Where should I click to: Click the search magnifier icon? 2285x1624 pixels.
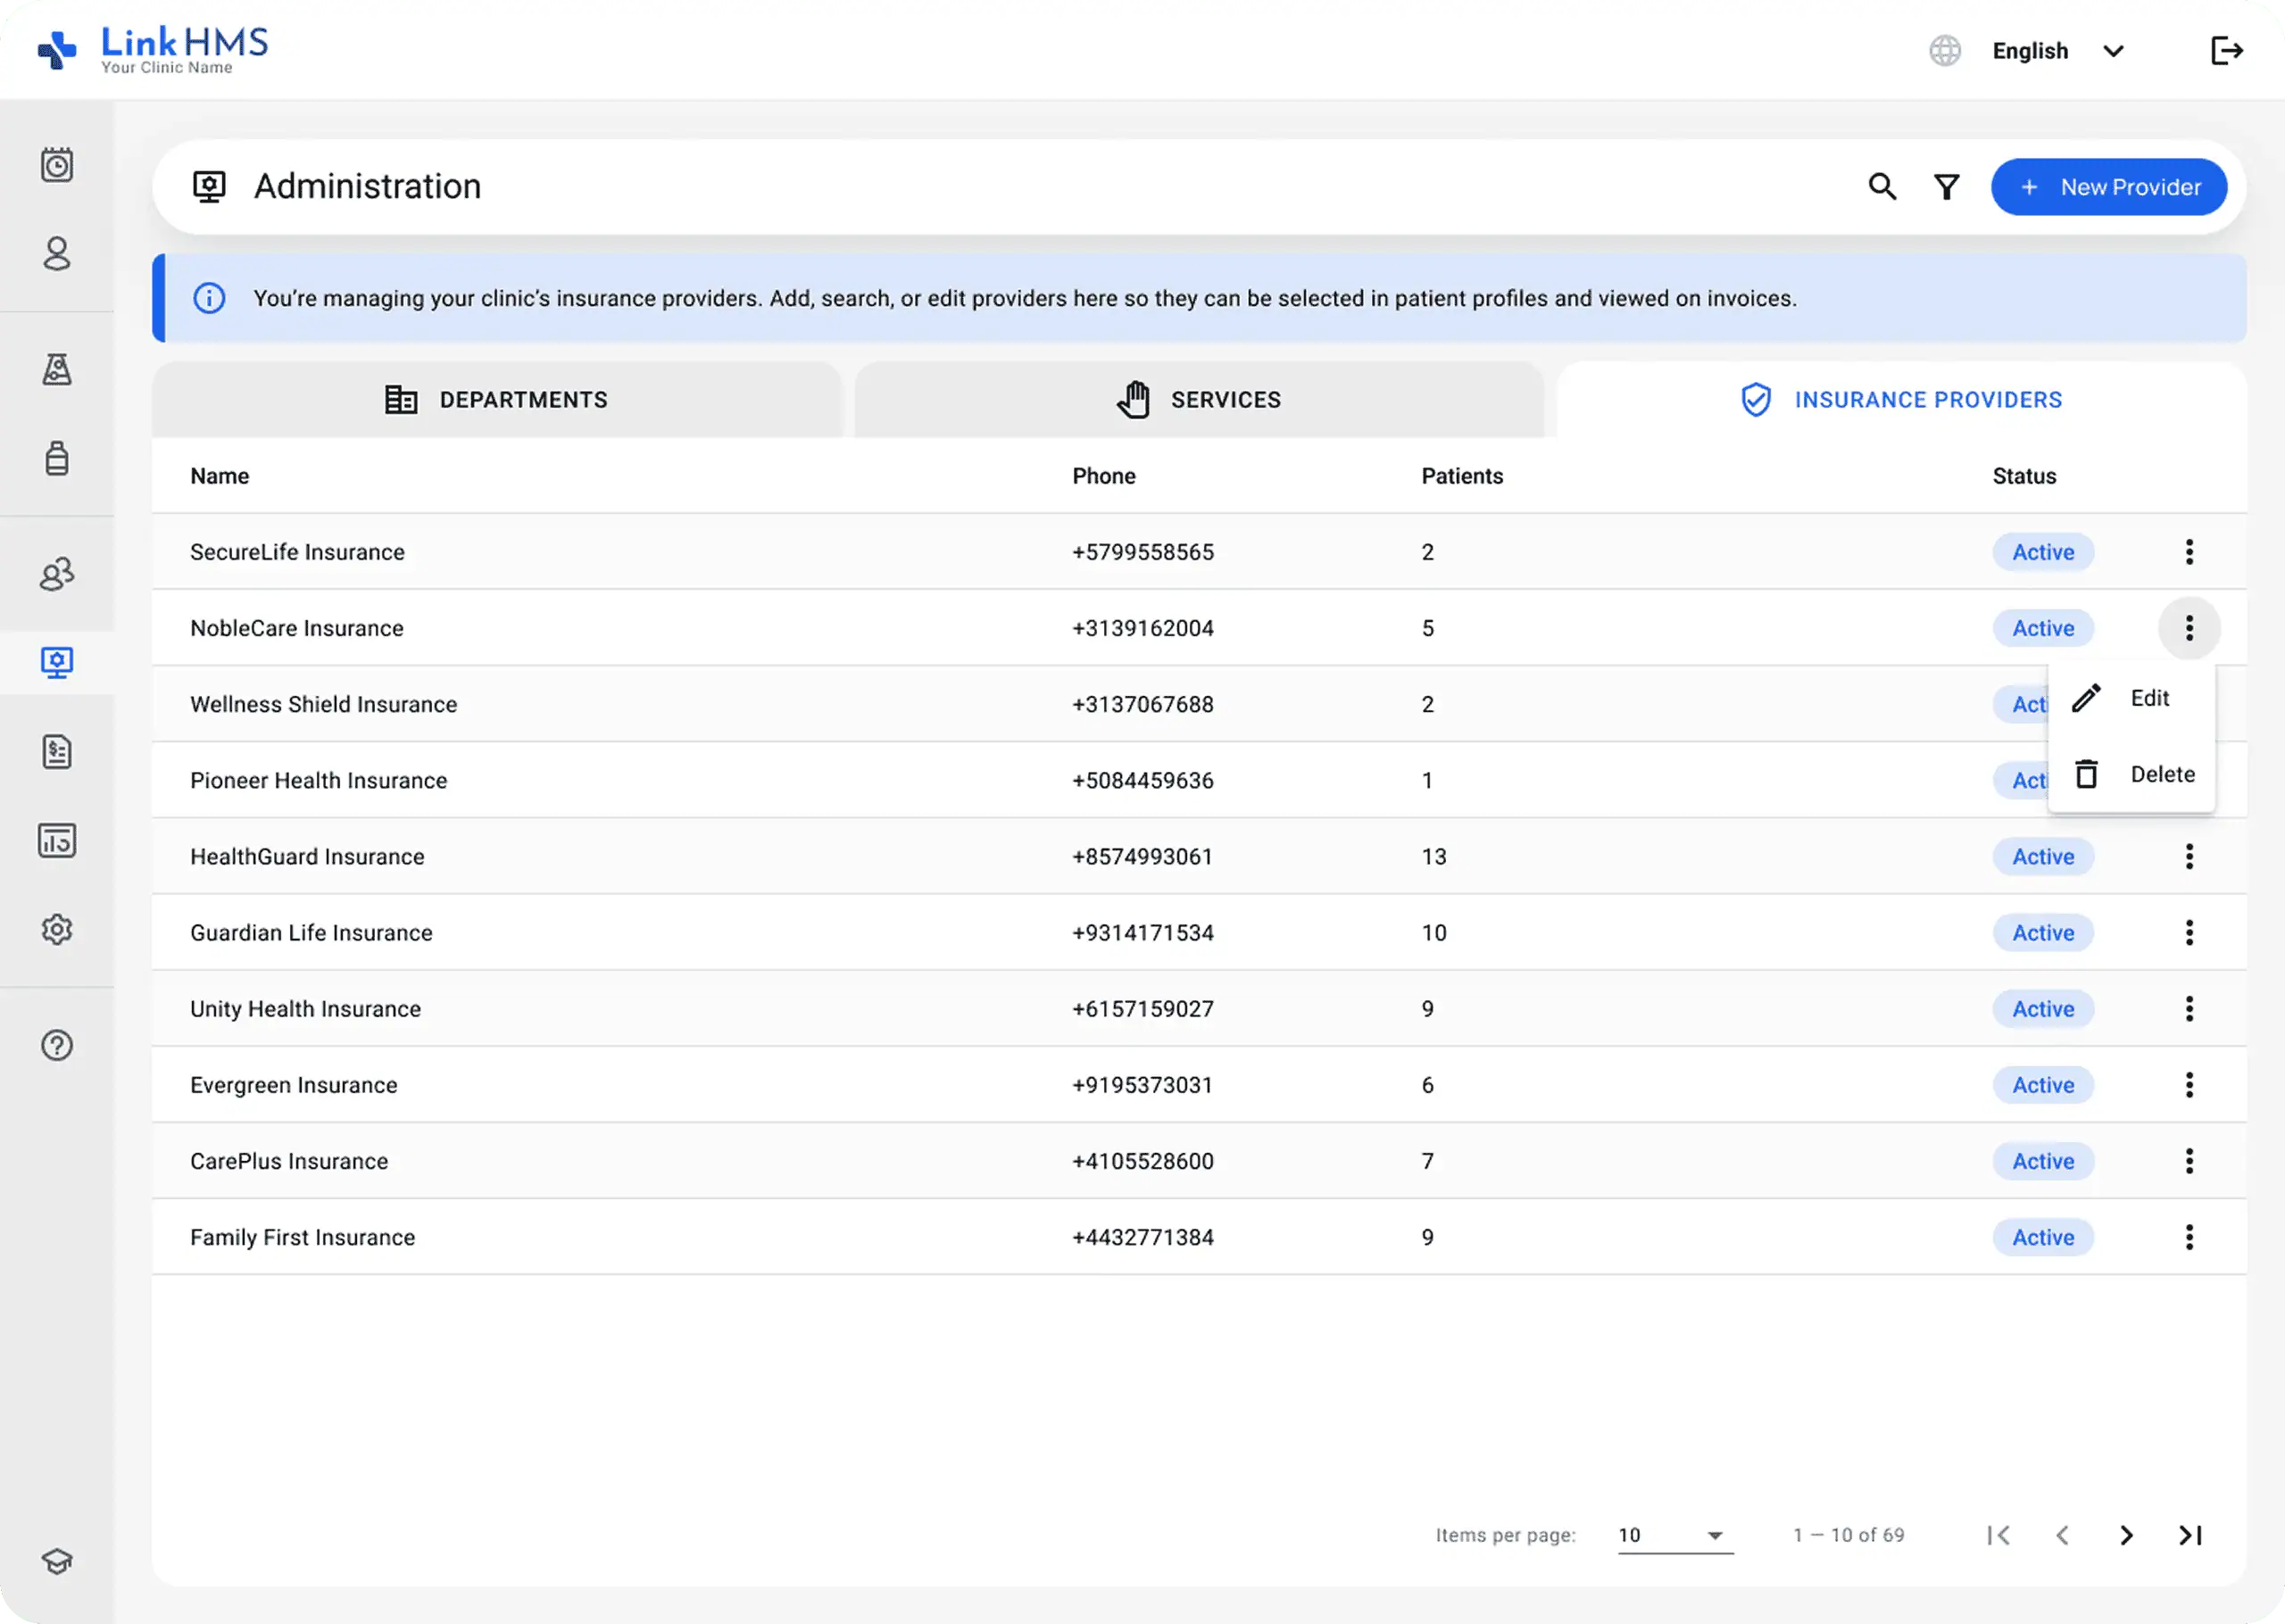coord(1882,187)
